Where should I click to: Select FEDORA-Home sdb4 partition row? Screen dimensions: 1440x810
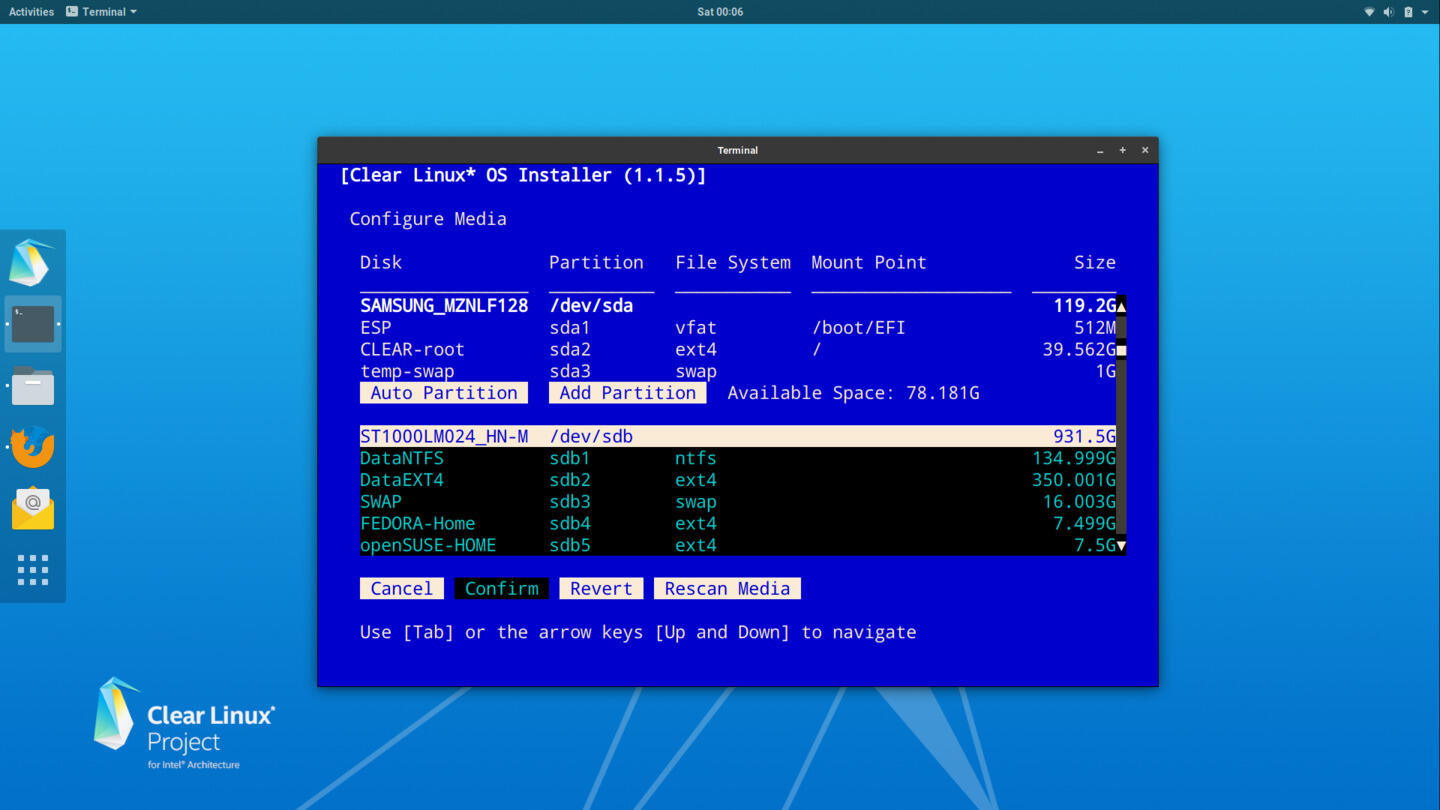tap(738, 524)
